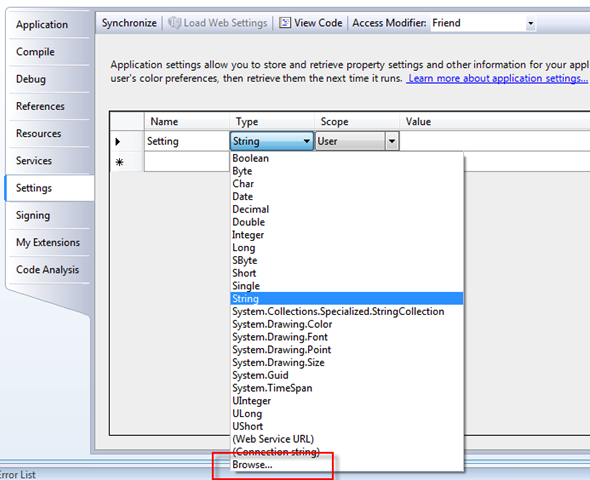The height and width of the screenshot is (480, 590).
Task: Click the new row asterisk marker
Action: coord(120,162)
